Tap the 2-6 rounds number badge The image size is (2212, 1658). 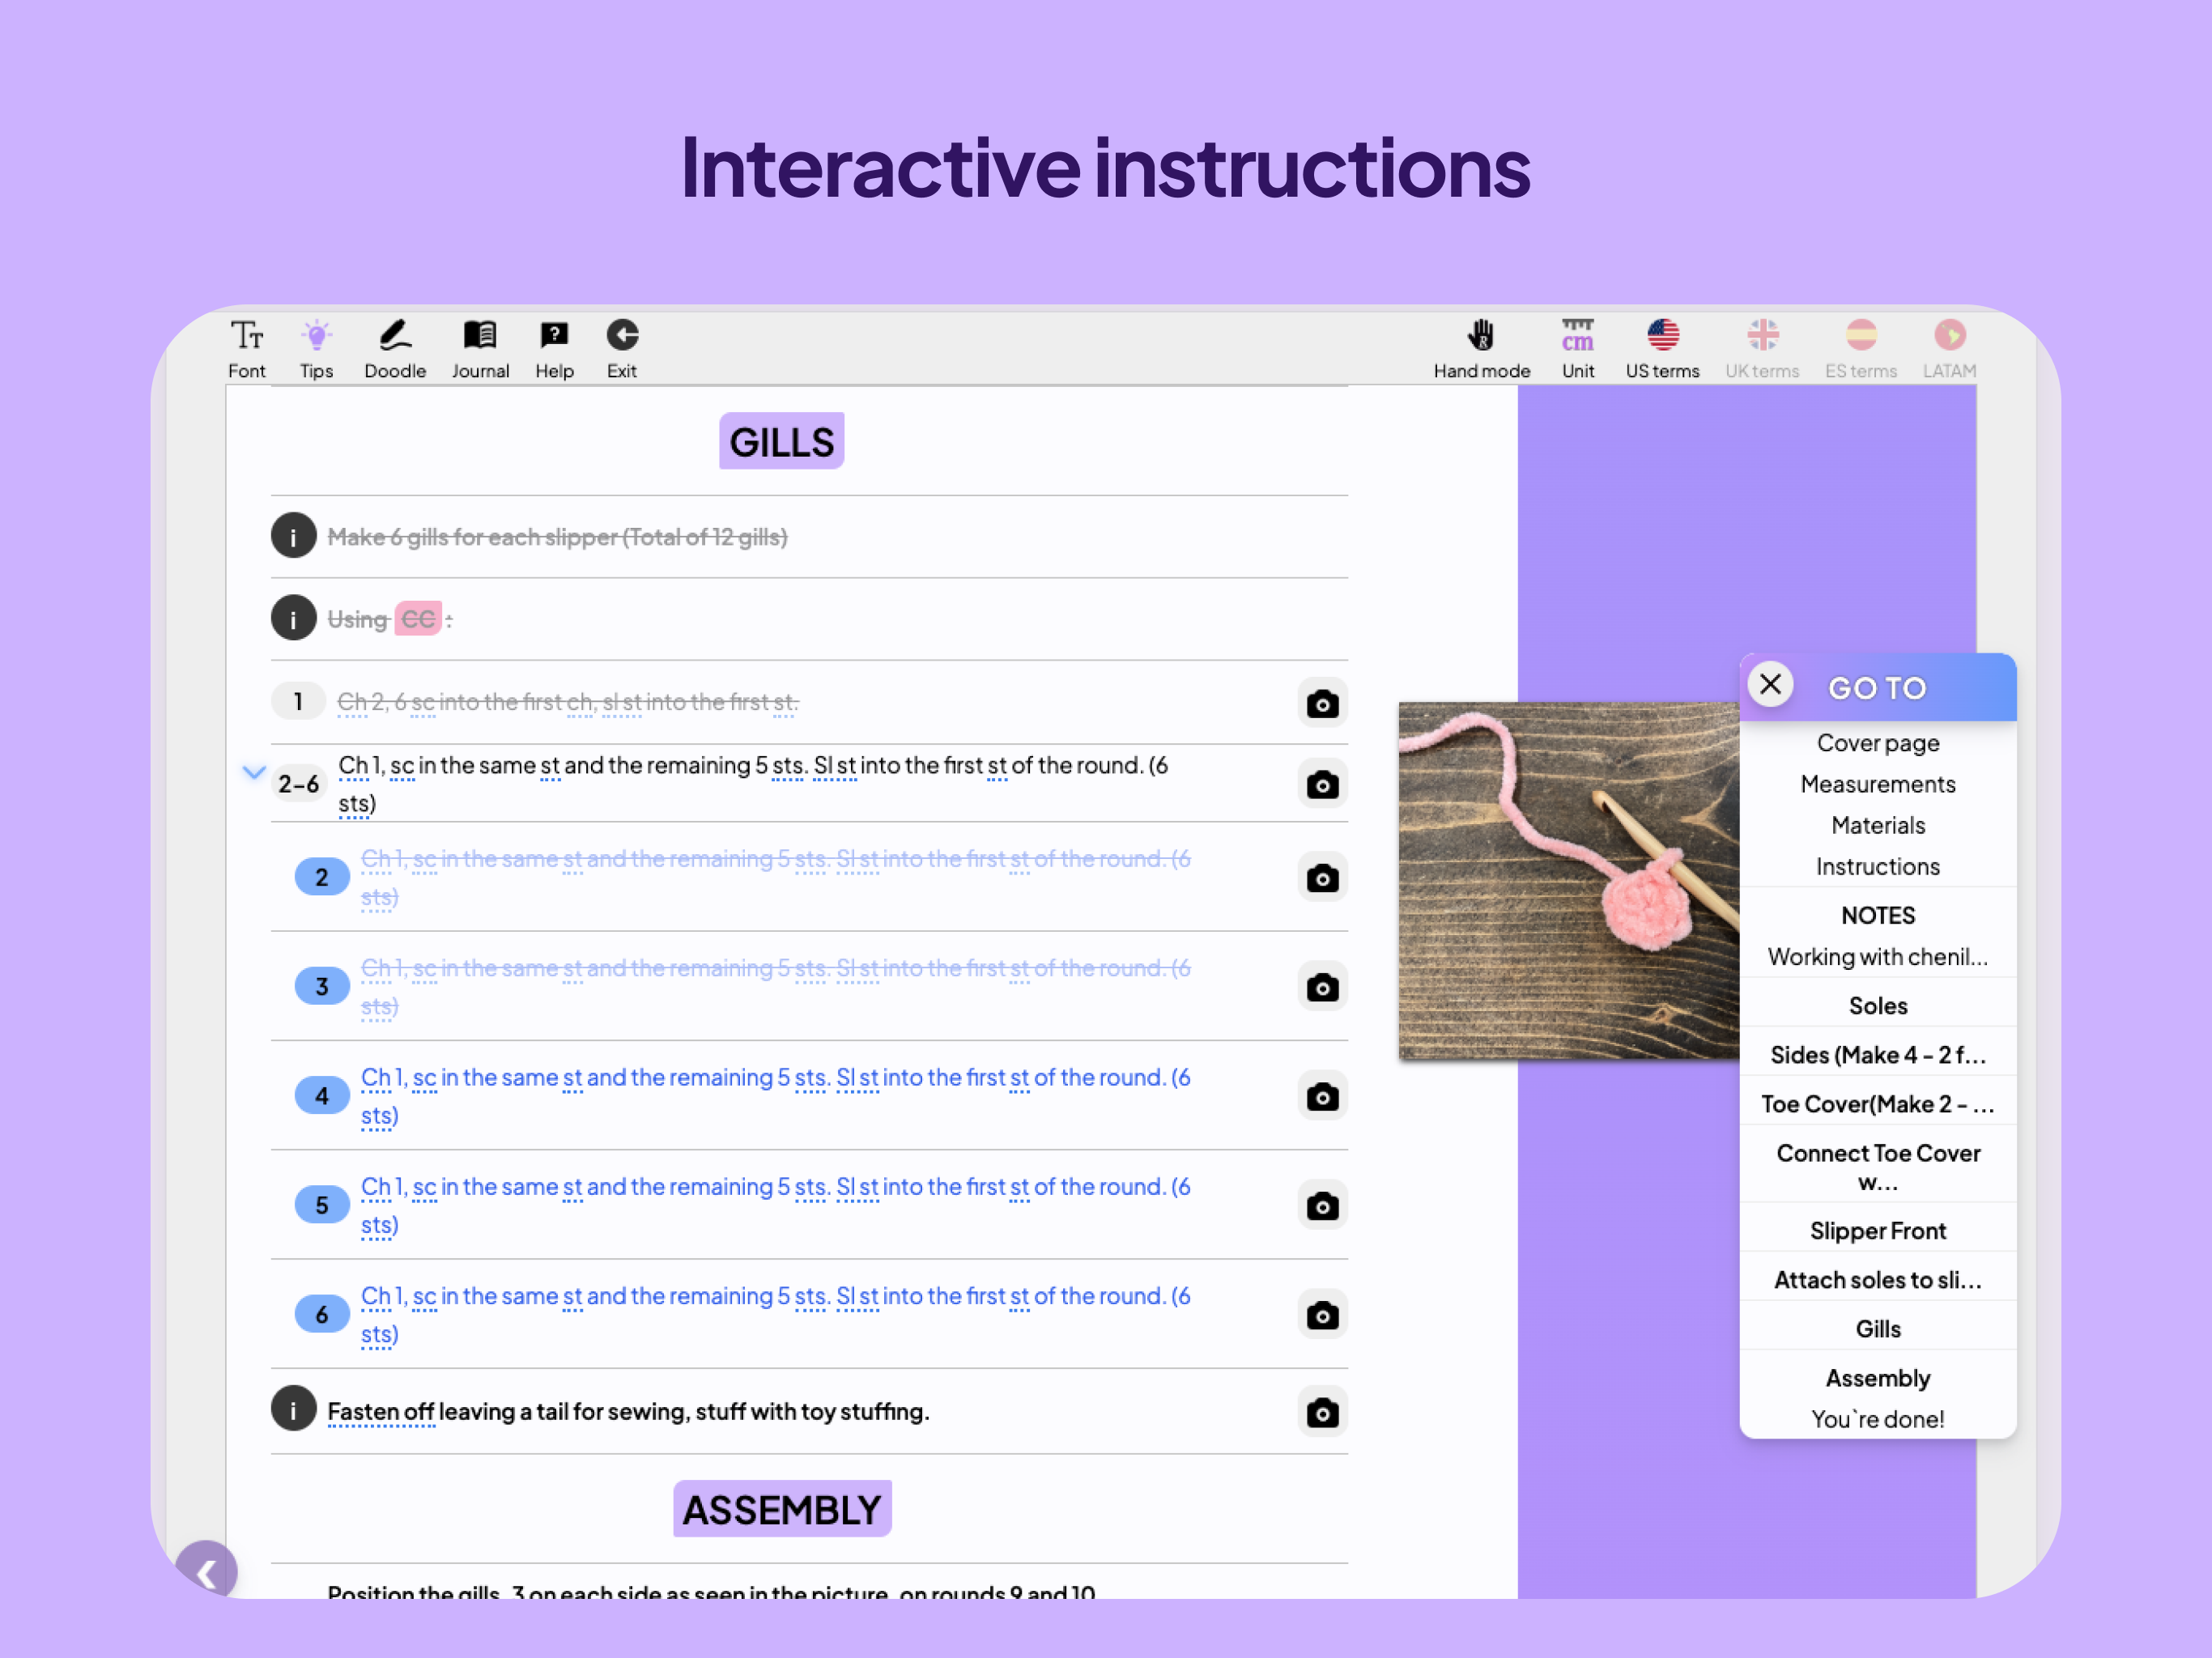298,783
